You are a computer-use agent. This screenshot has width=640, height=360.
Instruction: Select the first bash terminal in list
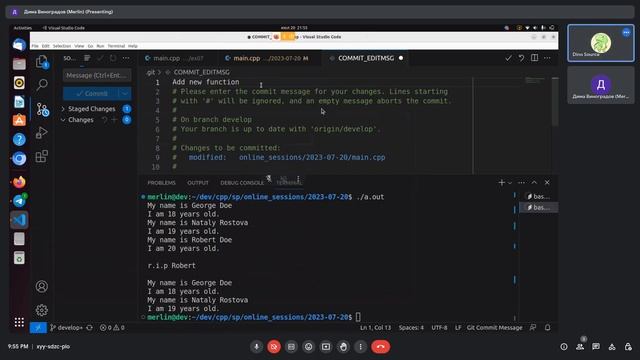click(x=539, y=196)
